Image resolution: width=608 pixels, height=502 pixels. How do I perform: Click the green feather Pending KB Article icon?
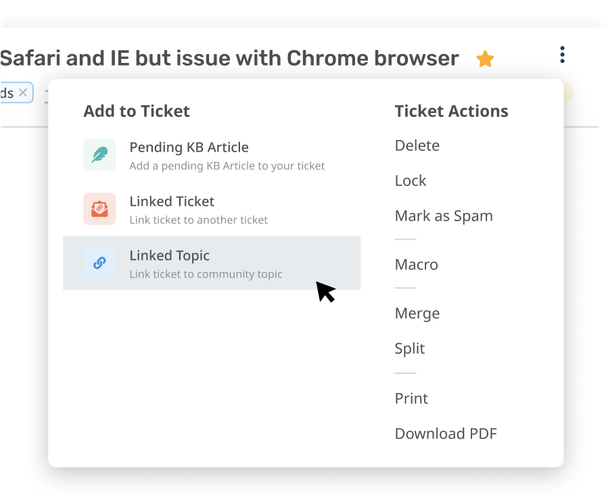point(99,154)
